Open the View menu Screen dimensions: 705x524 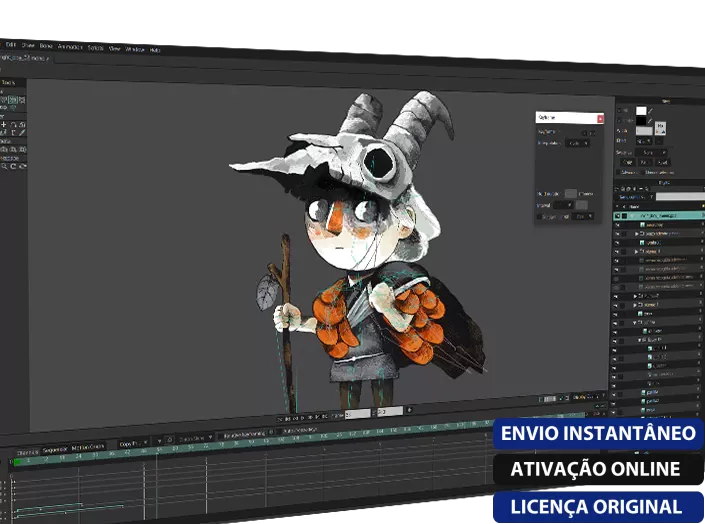click(x=114, y=49)
